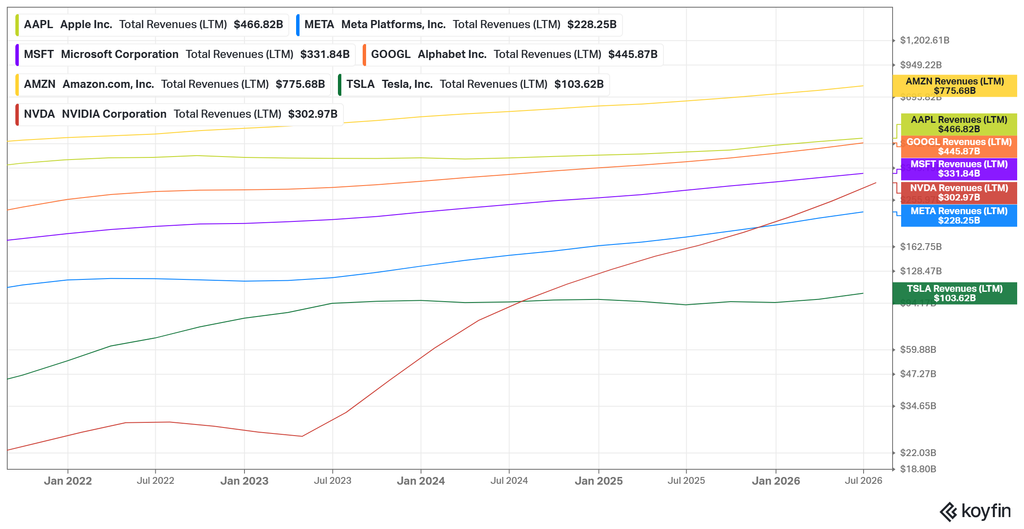The height and width of the screenshot is (529, 1024).
Task: Click the yellow AMZN legend color marker
Action: pyautogui.click(x=17, y=84)
